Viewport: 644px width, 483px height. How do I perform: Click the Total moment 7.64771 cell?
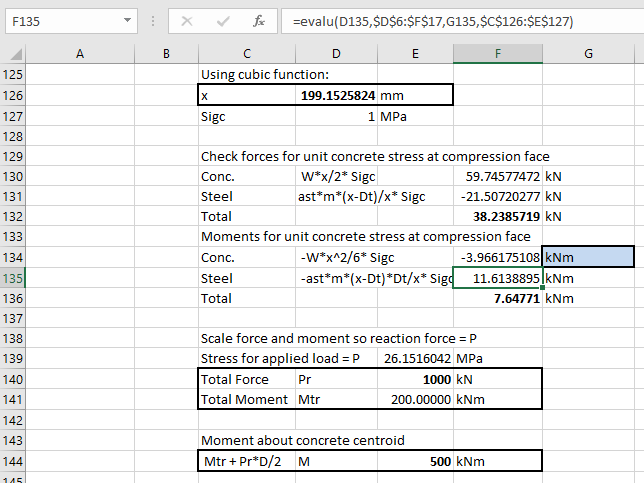[497, 298]
